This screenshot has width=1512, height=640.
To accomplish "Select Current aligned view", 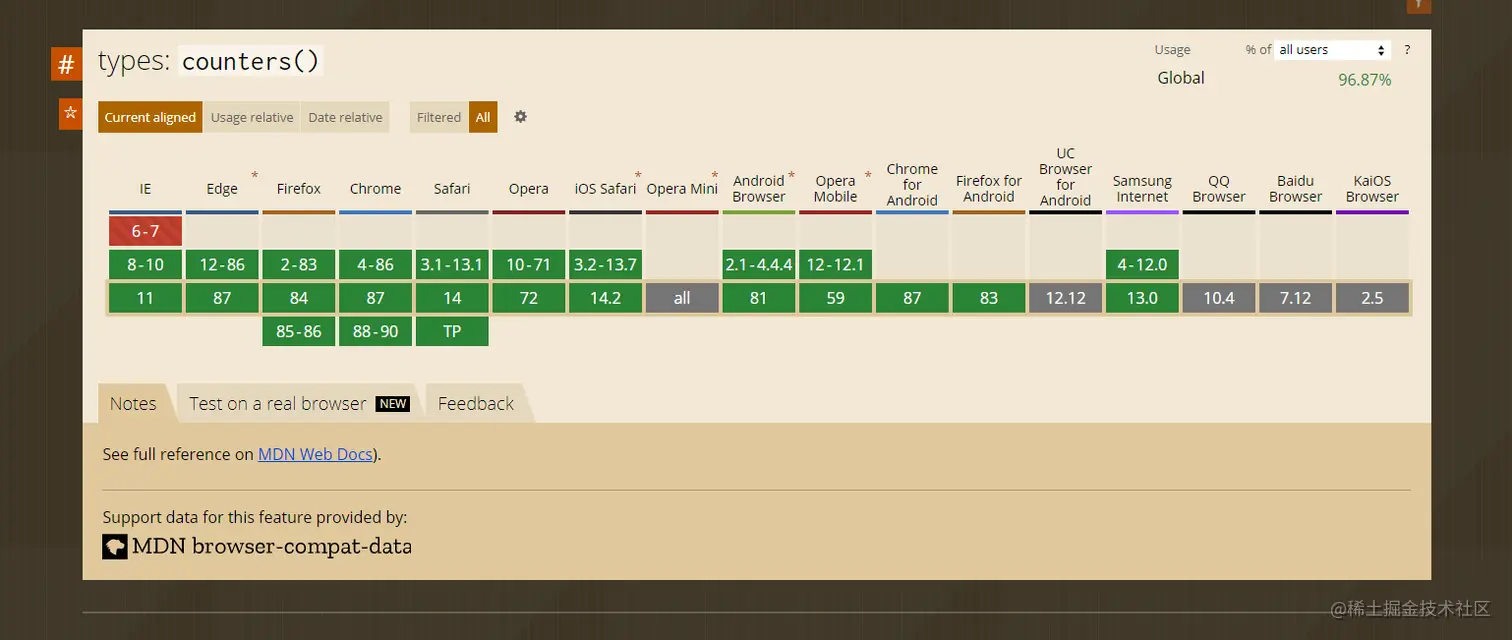I will click(x=150, y=117).
